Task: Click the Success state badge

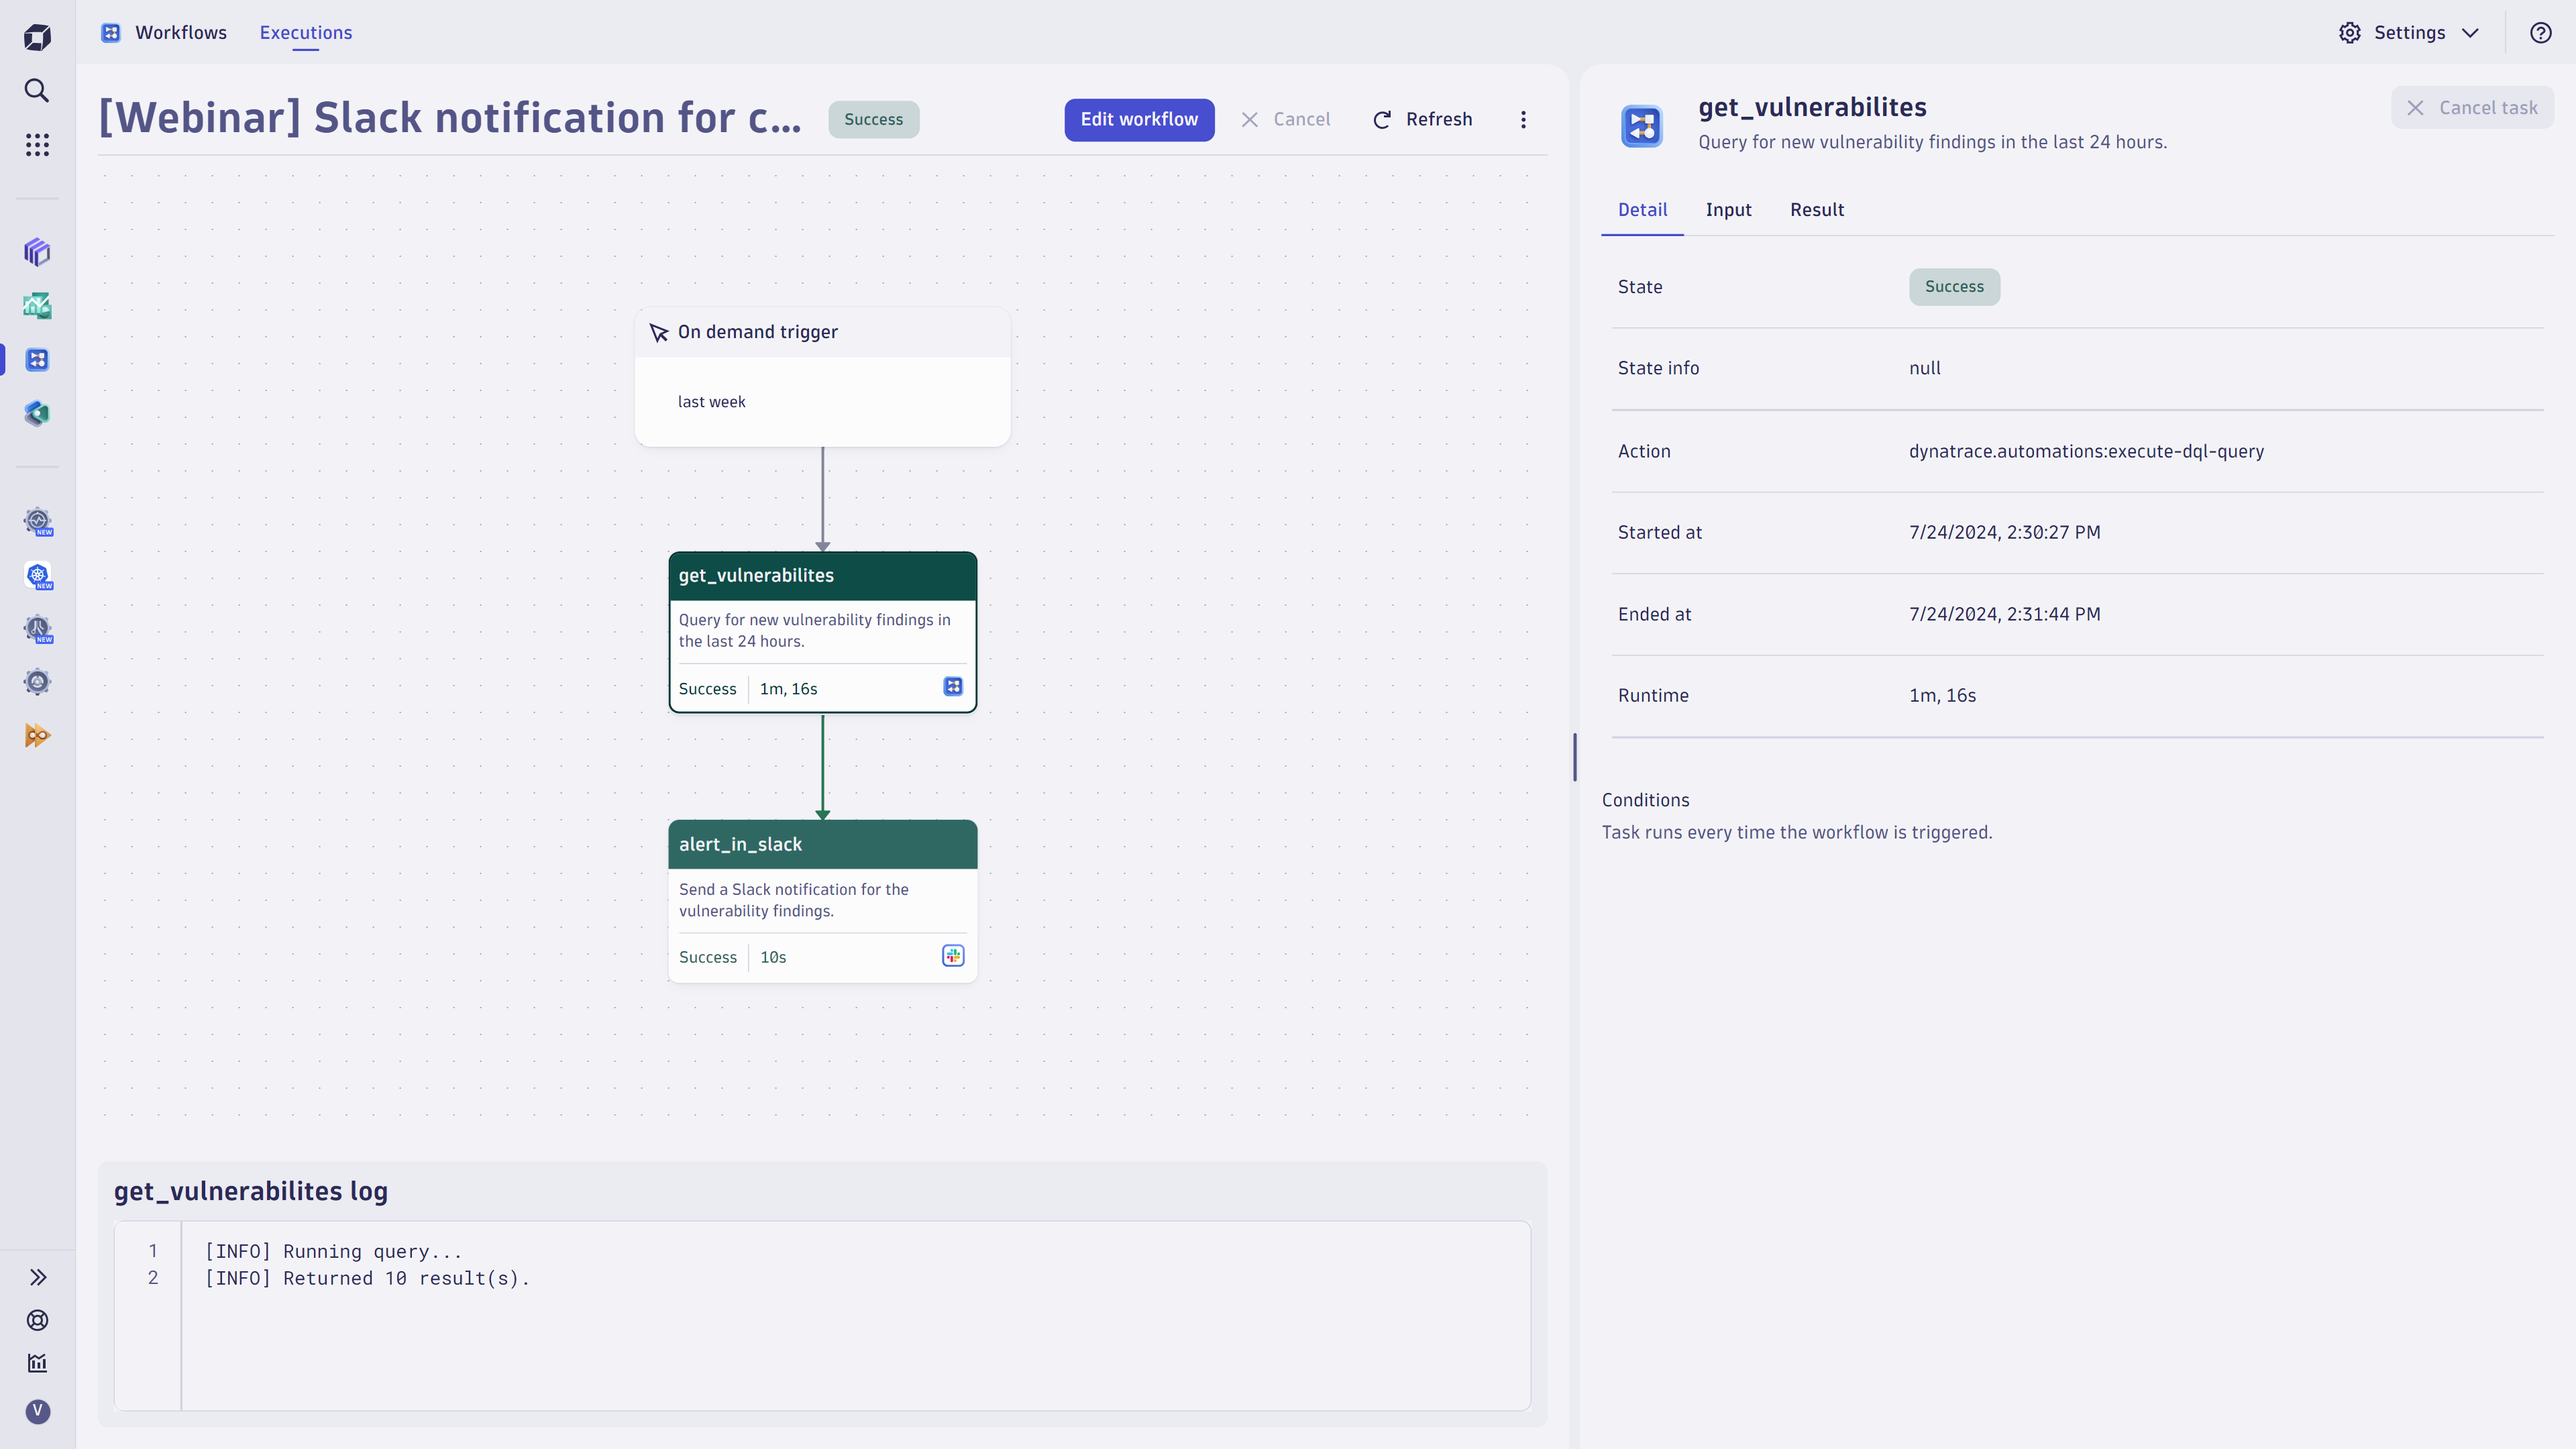Action: click(x=1954, y=287)
